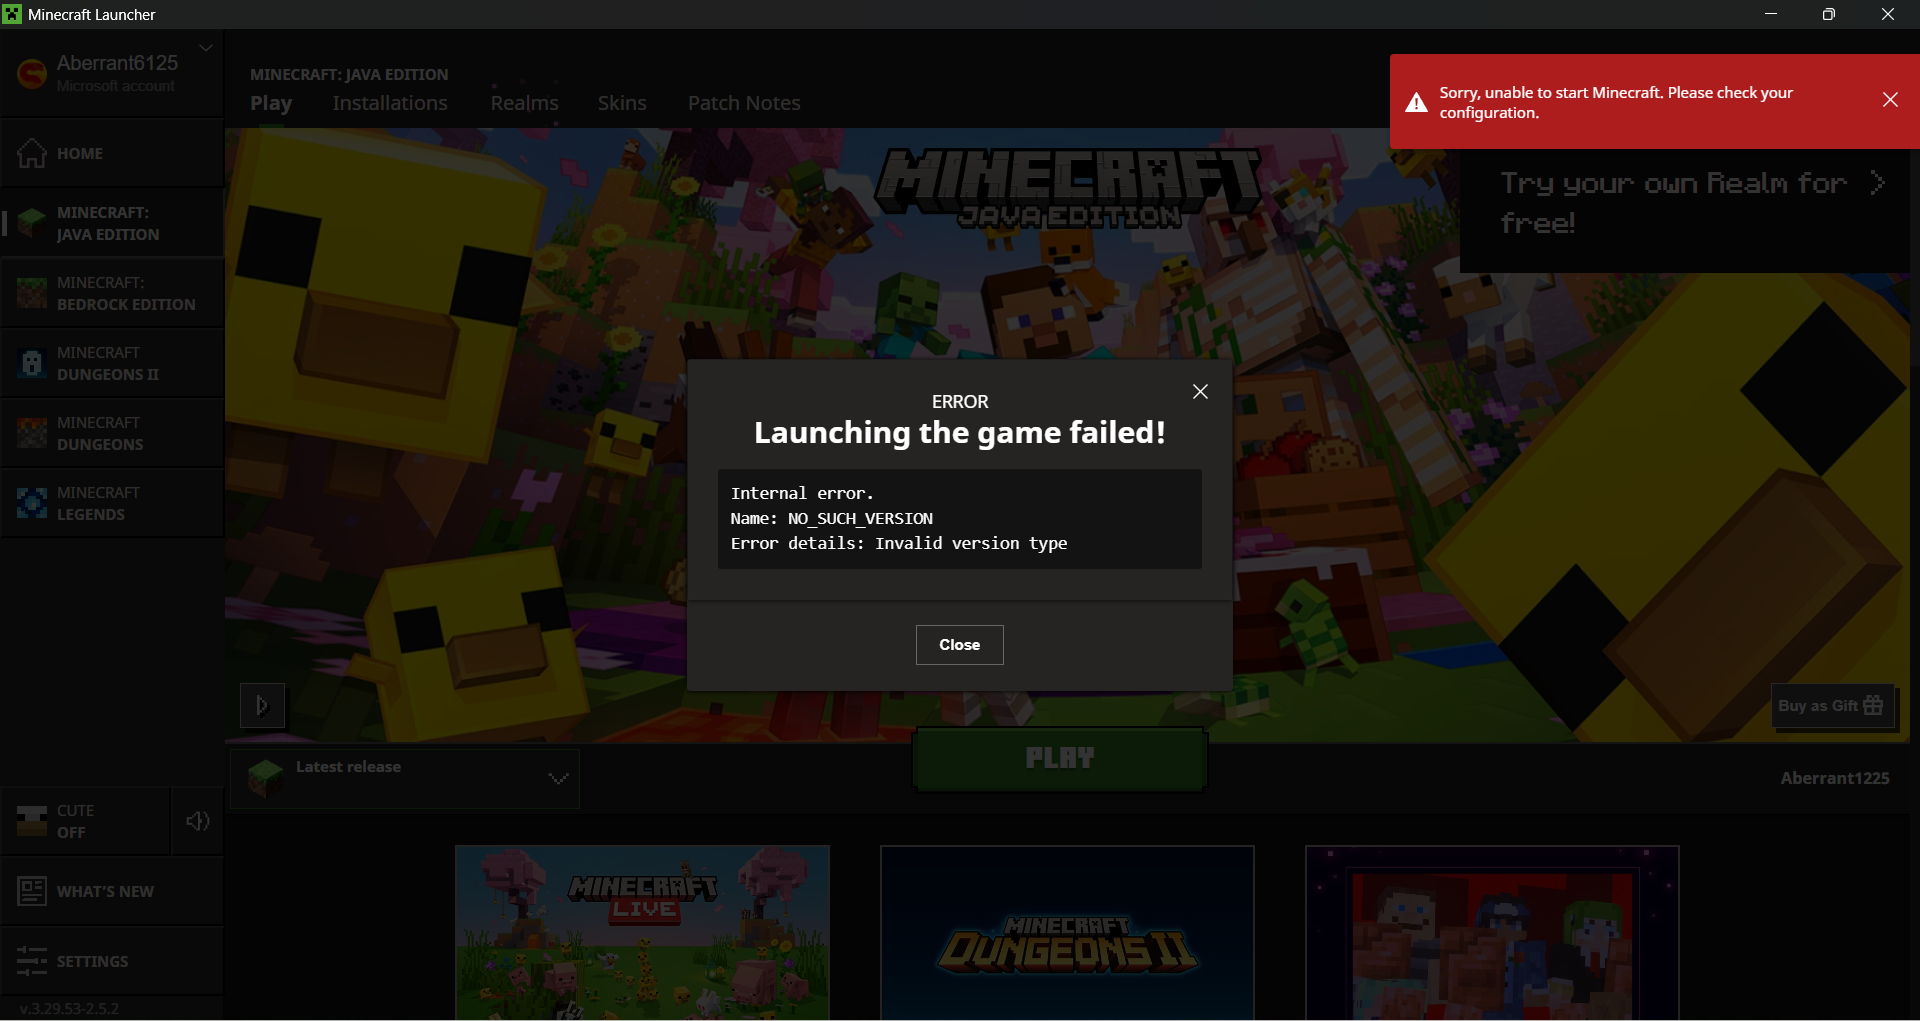Open the Patch Notes tab
1920x1021 pixels.
pyautogui.click(x=744, y=103)
